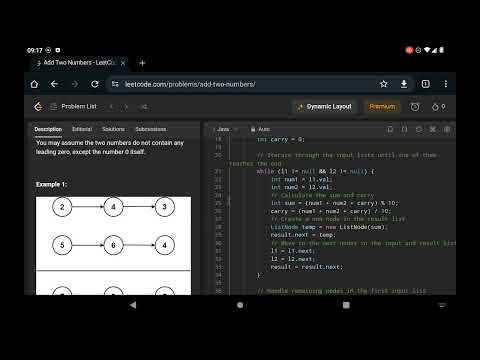Select the leetcode.com address bar URL
Screen dimensions: 480x360
pos(190,84)
